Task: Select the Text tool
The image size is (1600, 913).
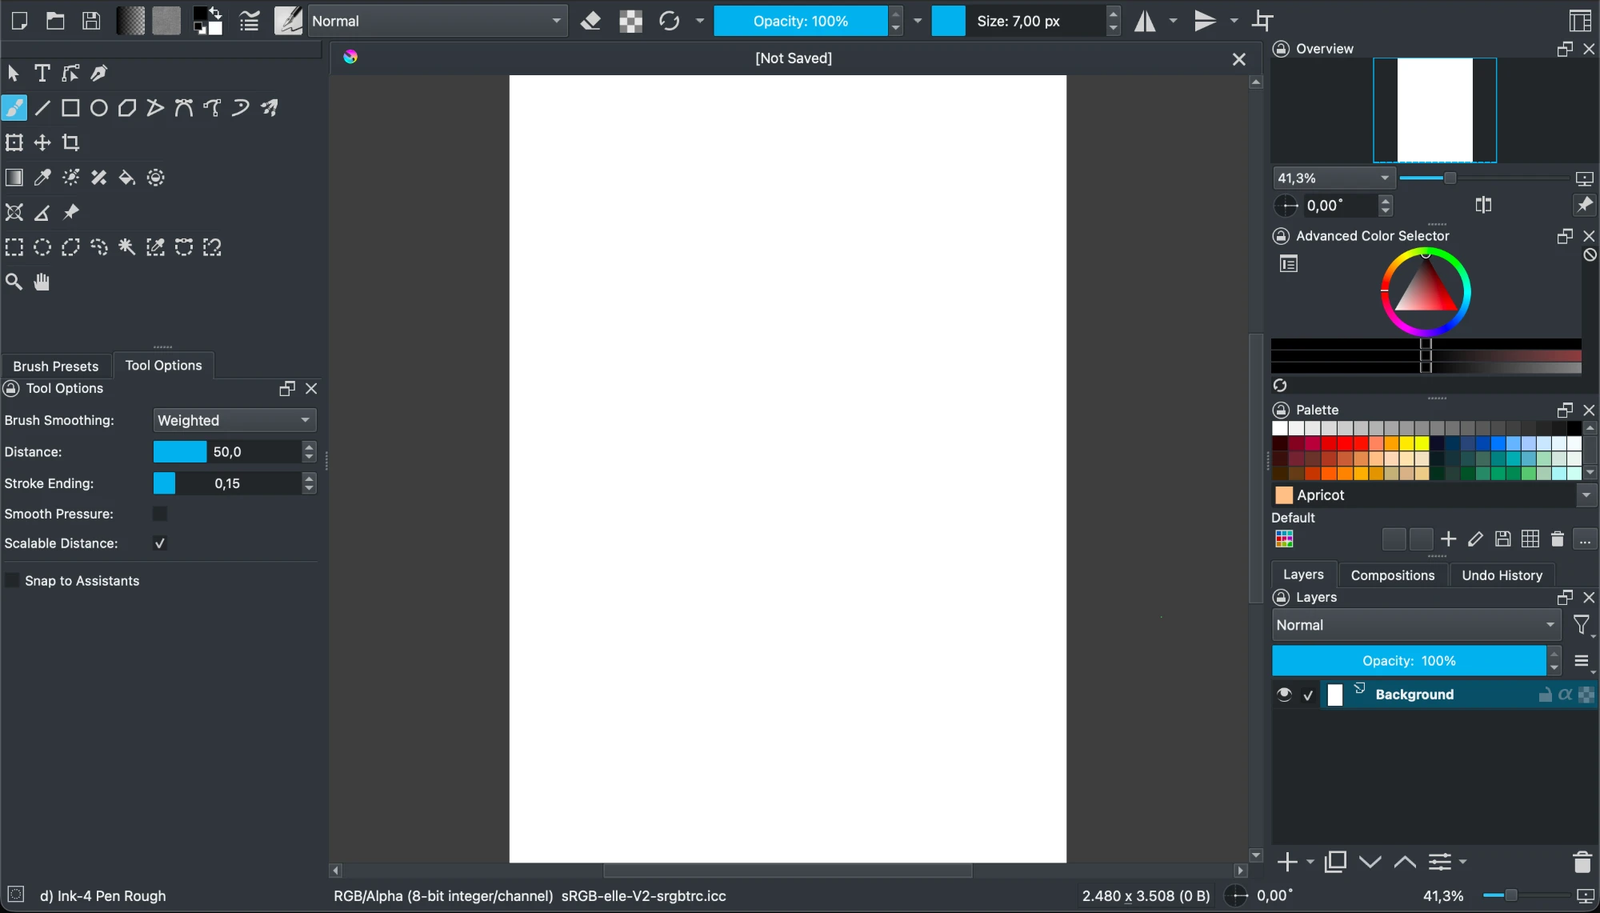Action: click(42, 73)
